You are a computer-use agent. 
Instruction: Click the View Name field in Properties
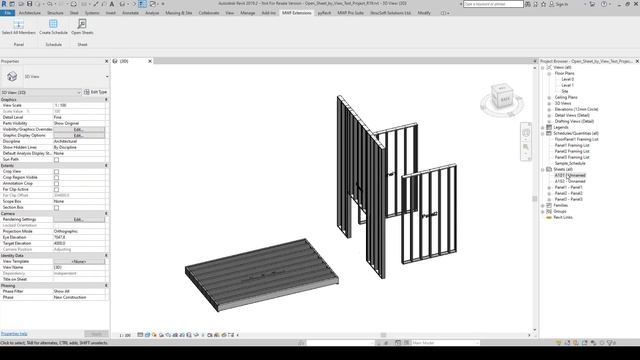pyautogui.click(x=79, y=267)
